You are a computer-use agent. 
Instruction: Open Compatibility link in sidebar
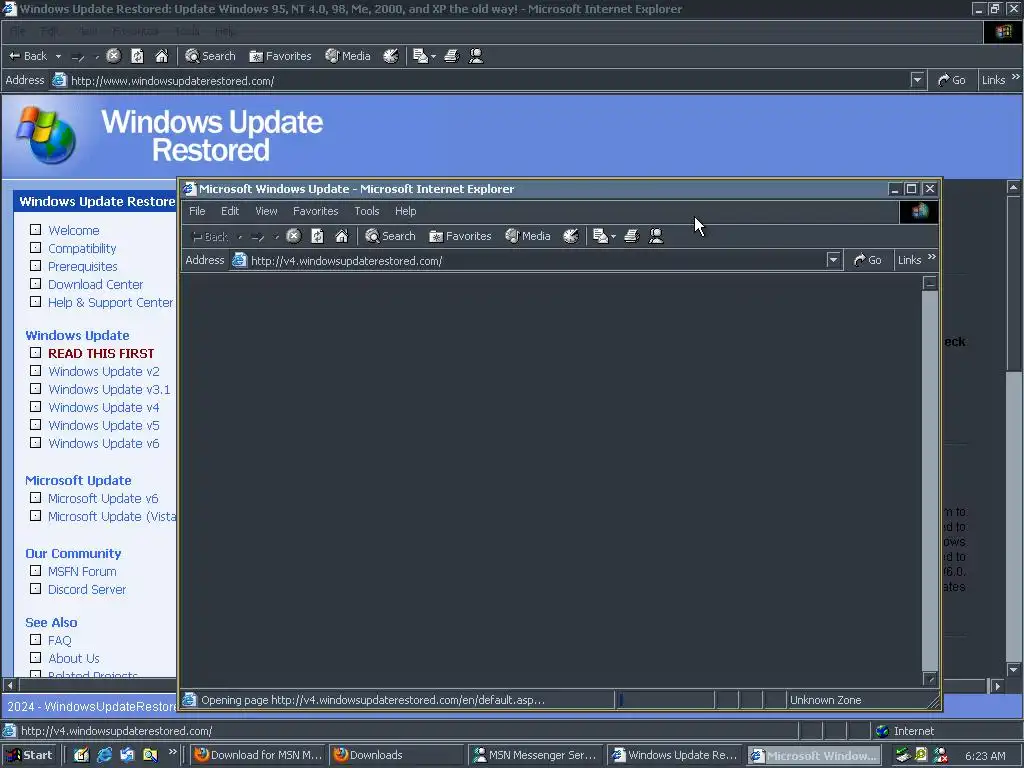(x=82, y=248)
